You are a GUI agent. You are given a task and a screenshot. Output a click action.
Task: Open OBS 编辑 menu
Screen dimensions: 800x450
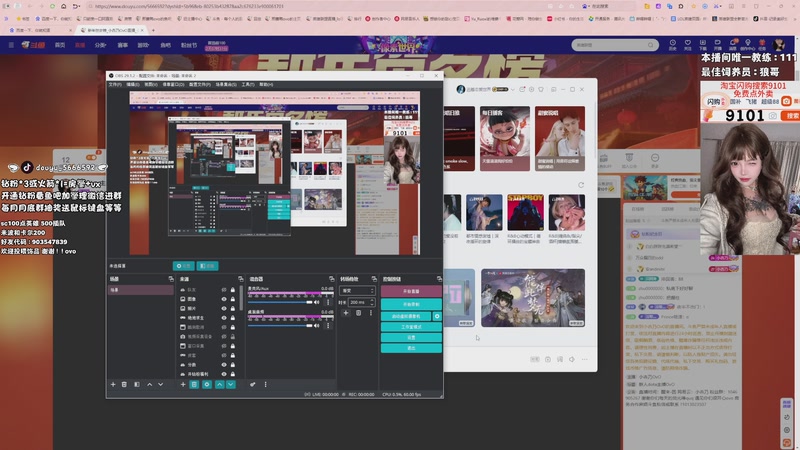click(133, 85)
